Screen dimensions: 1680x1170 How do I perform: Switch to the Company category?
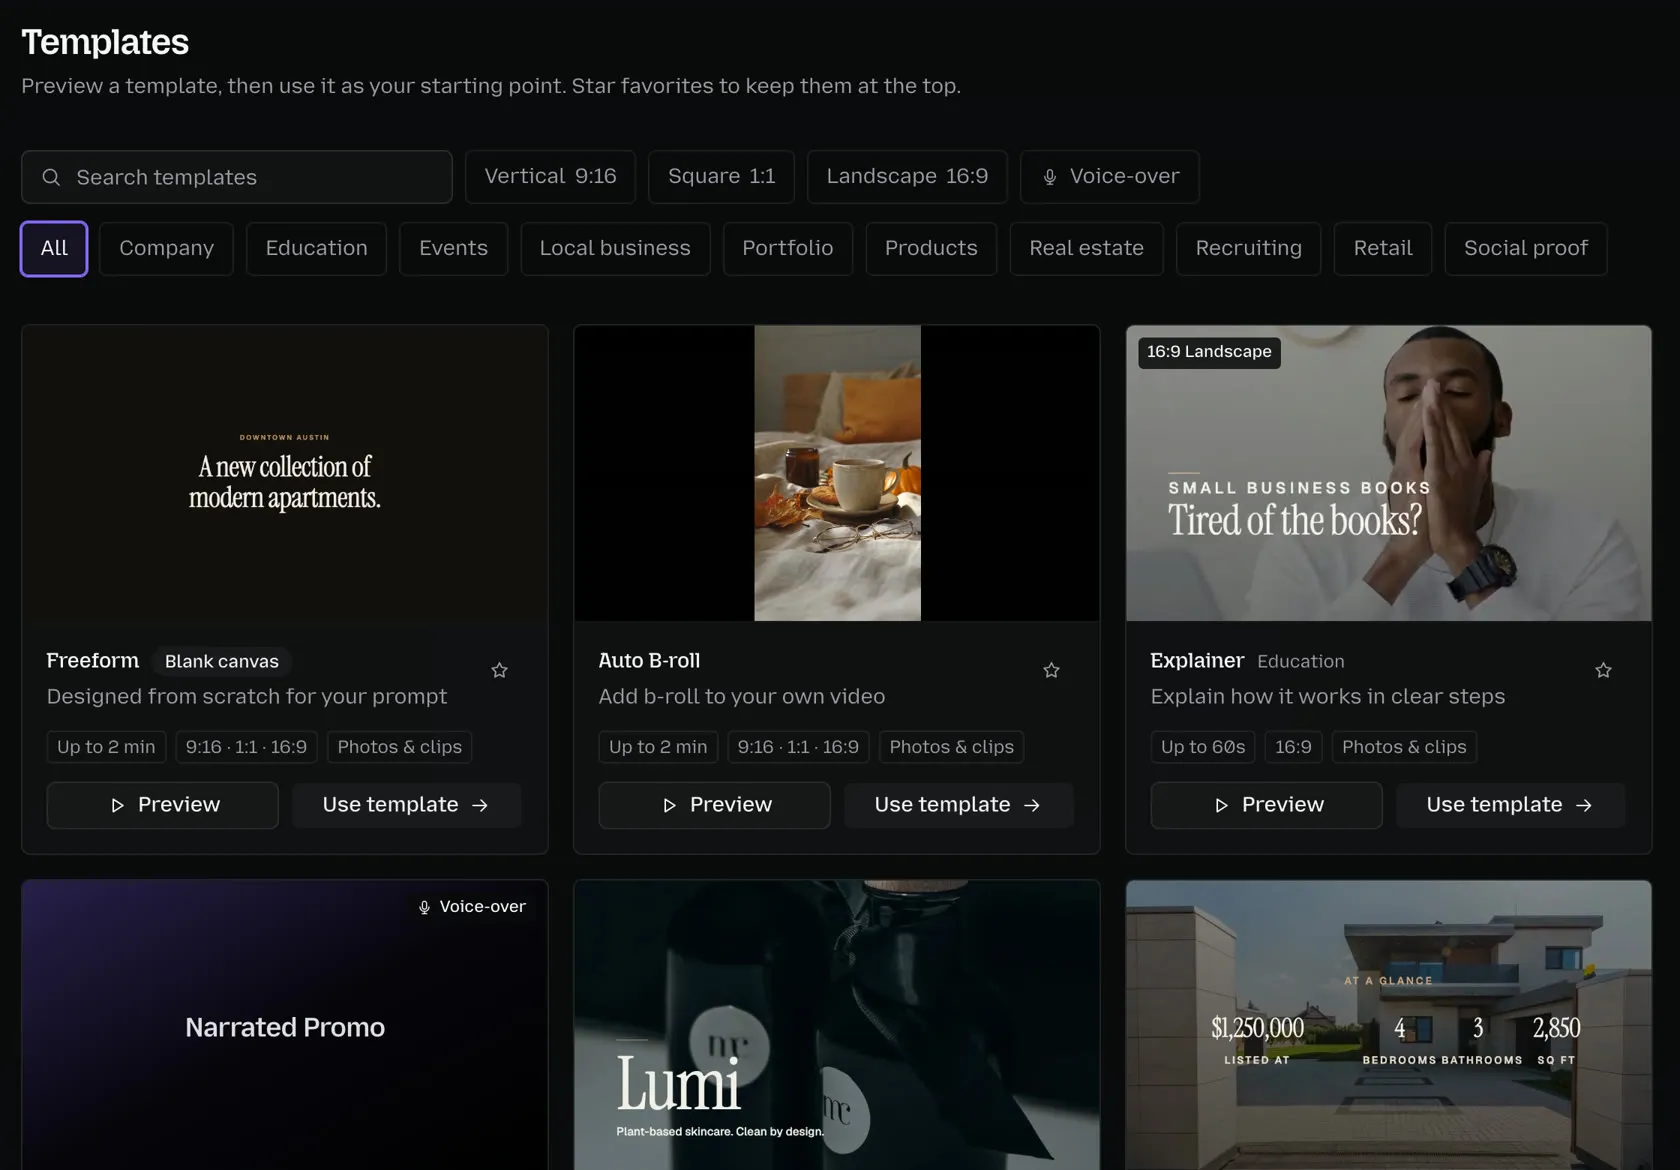pos(166,248)
